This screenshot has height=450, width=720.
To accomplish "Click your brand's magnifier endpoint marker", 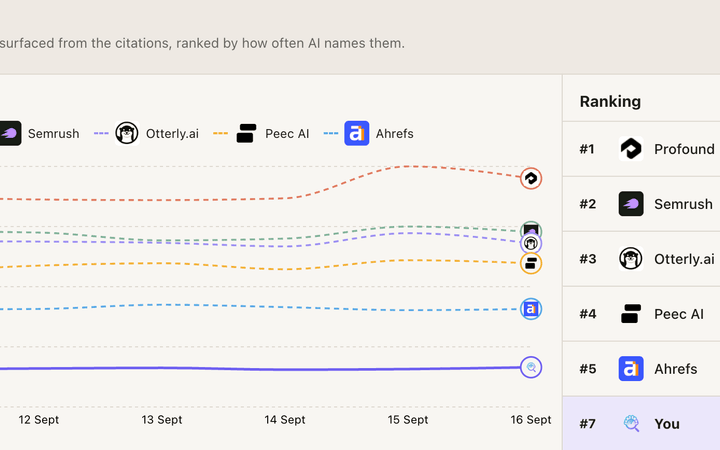I will point(531,367).
